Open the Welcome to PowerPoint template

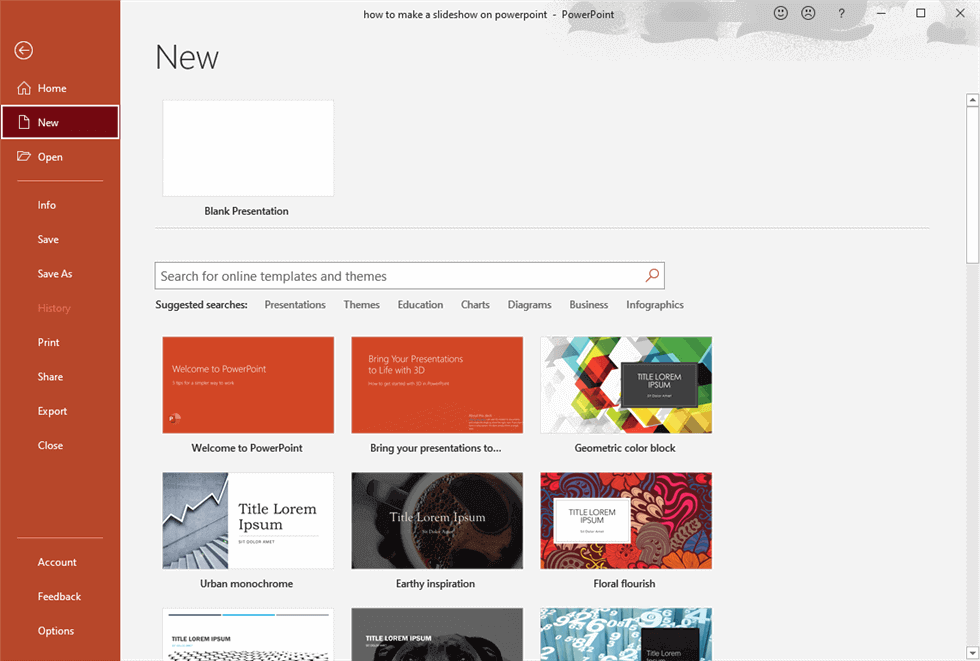pos(248,385)
